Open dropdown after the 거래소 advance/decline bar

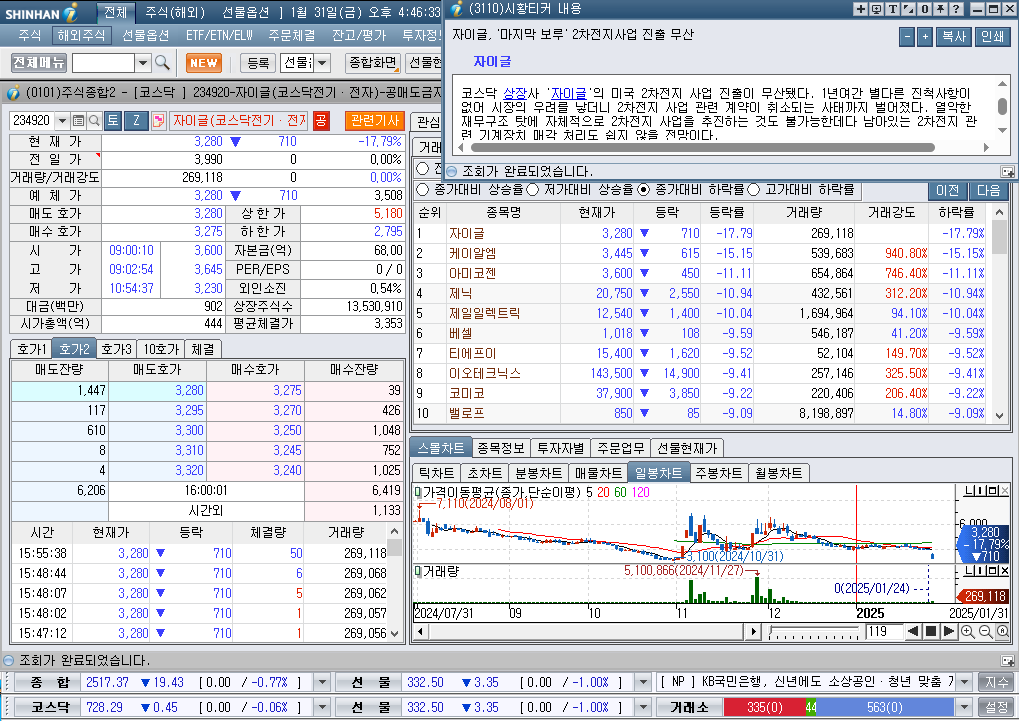point(965,707)
